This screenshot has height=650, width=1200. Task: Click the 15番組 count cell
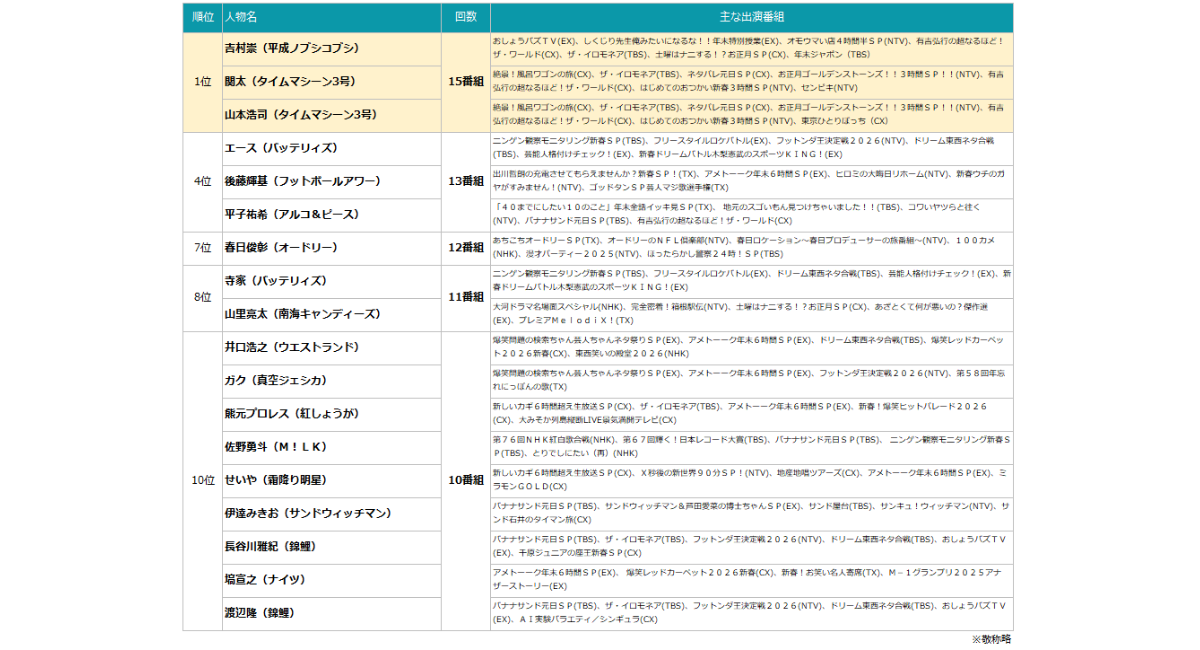coord(465,82)
